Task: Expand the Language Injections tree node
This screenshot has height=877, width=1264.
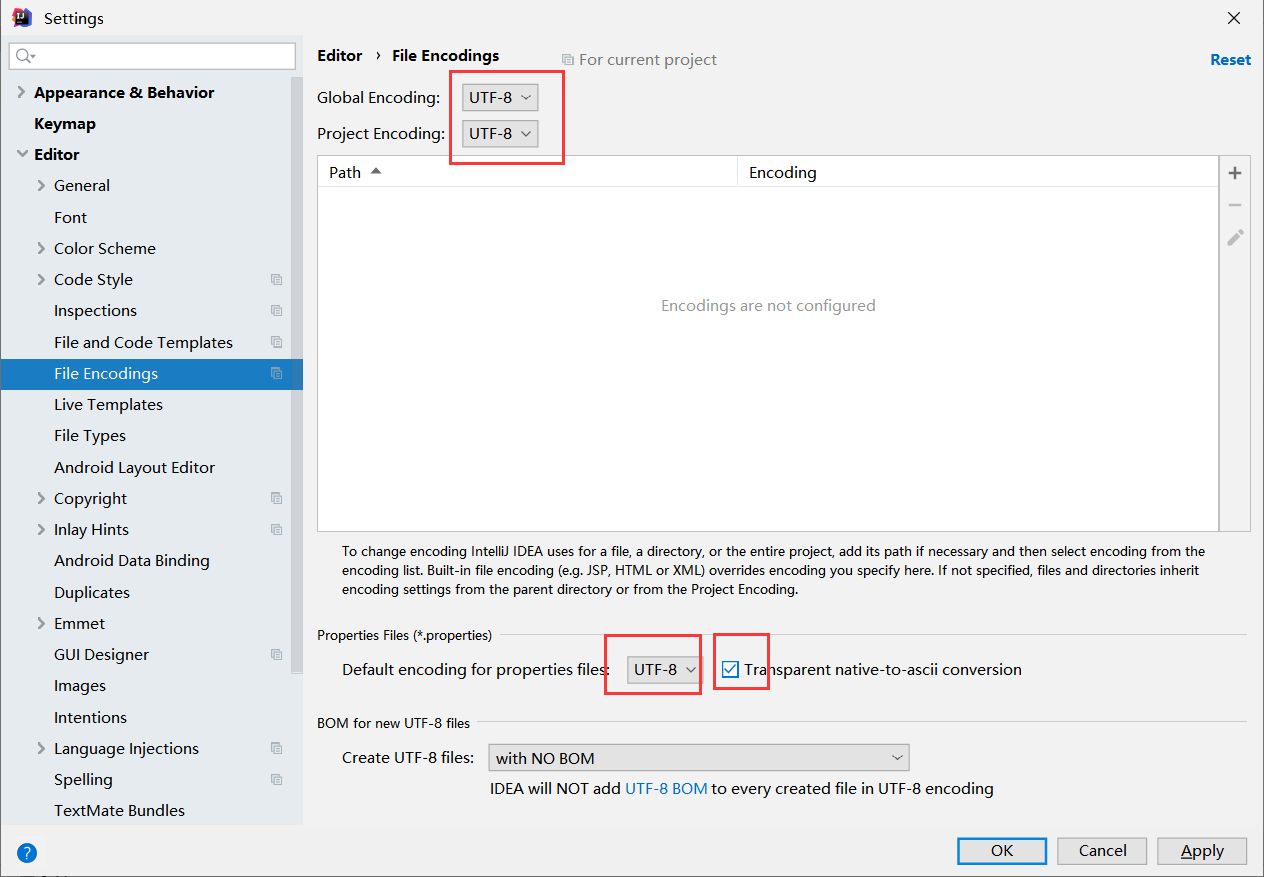Action: coord(41,749)
